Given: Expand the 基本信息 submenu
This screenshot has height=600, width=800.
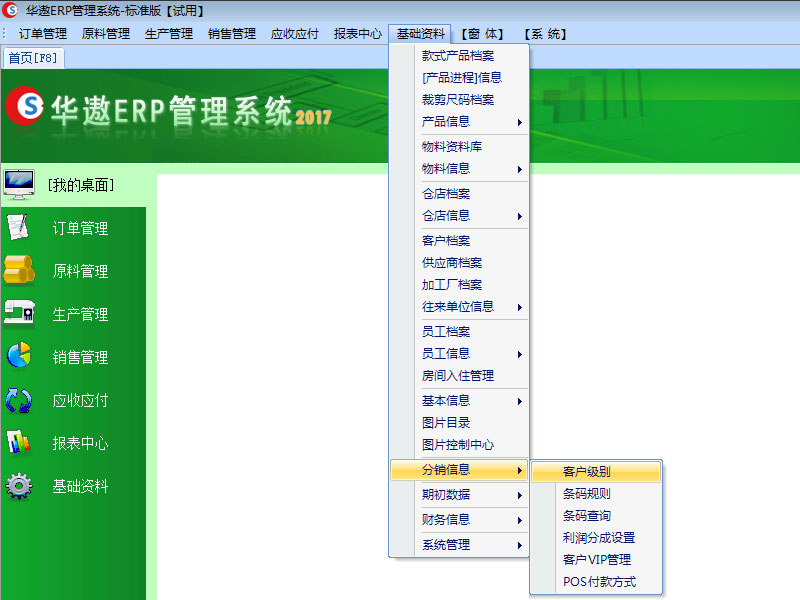Looking at the screenshot, I should pos(459,401).
